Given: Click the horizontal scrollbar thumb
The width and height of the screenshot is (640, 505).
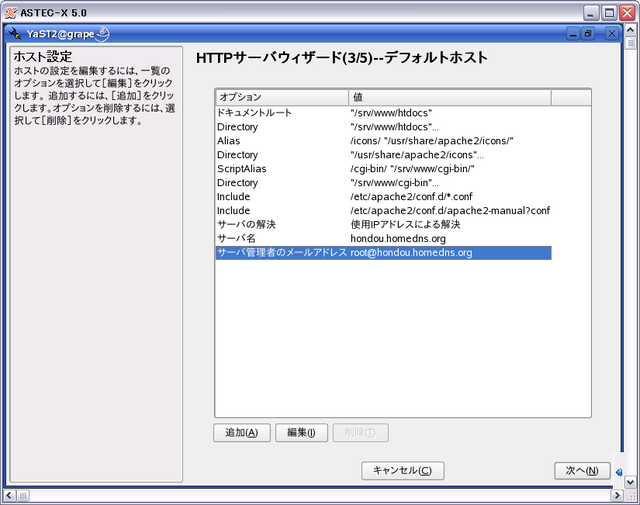Looking at the screenshot, I should click(23, 496).
